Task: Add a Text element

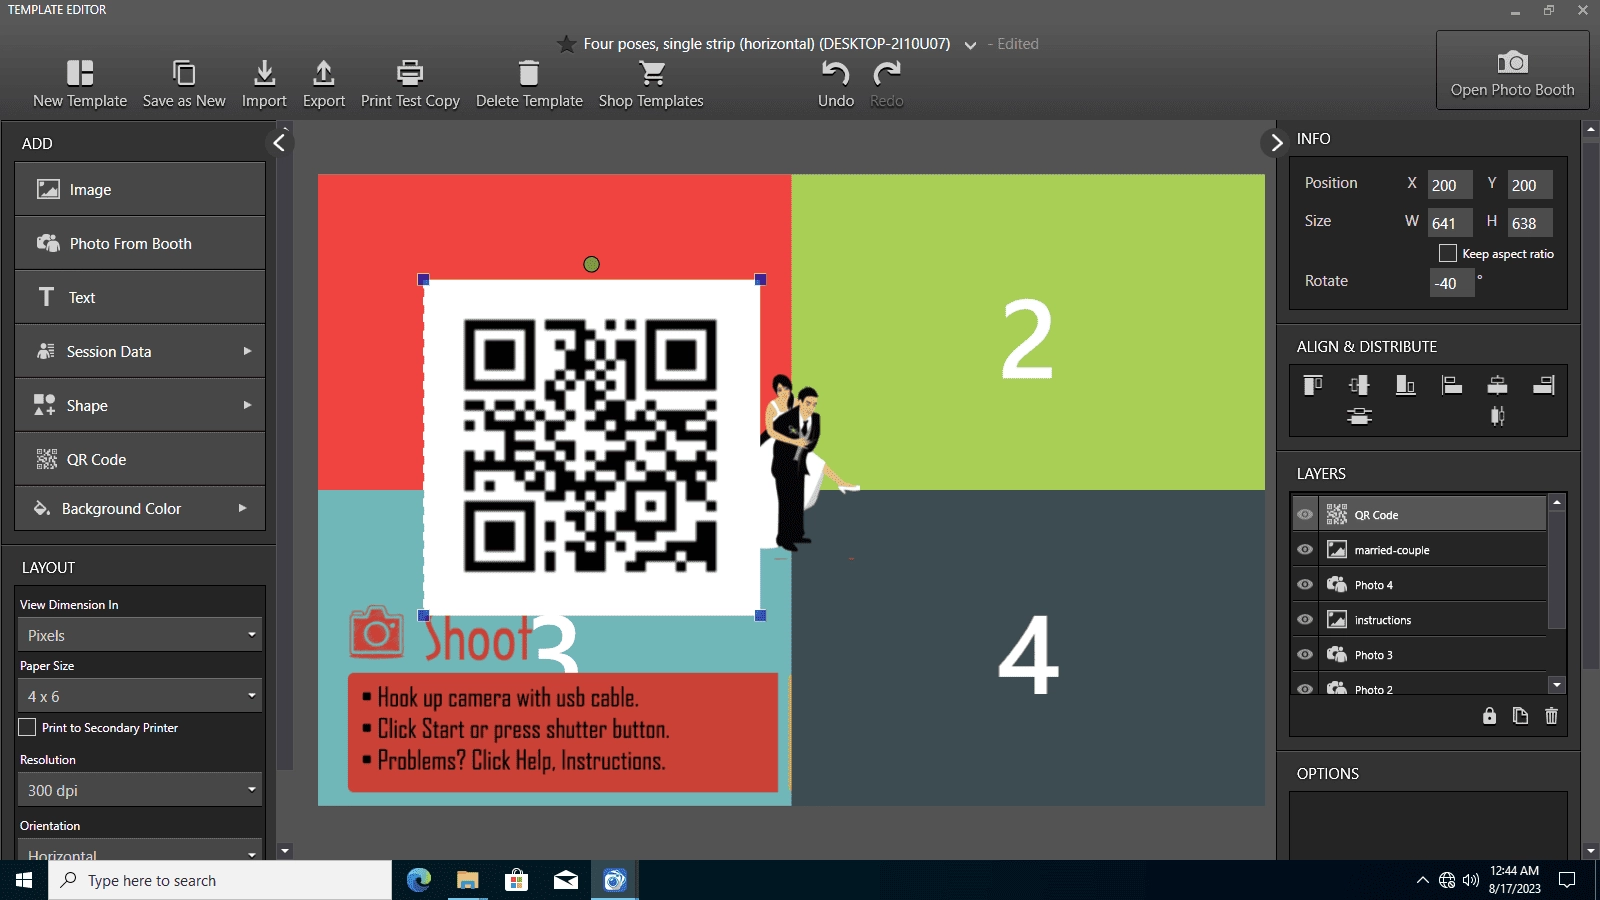Action: [x=140, y=297]
